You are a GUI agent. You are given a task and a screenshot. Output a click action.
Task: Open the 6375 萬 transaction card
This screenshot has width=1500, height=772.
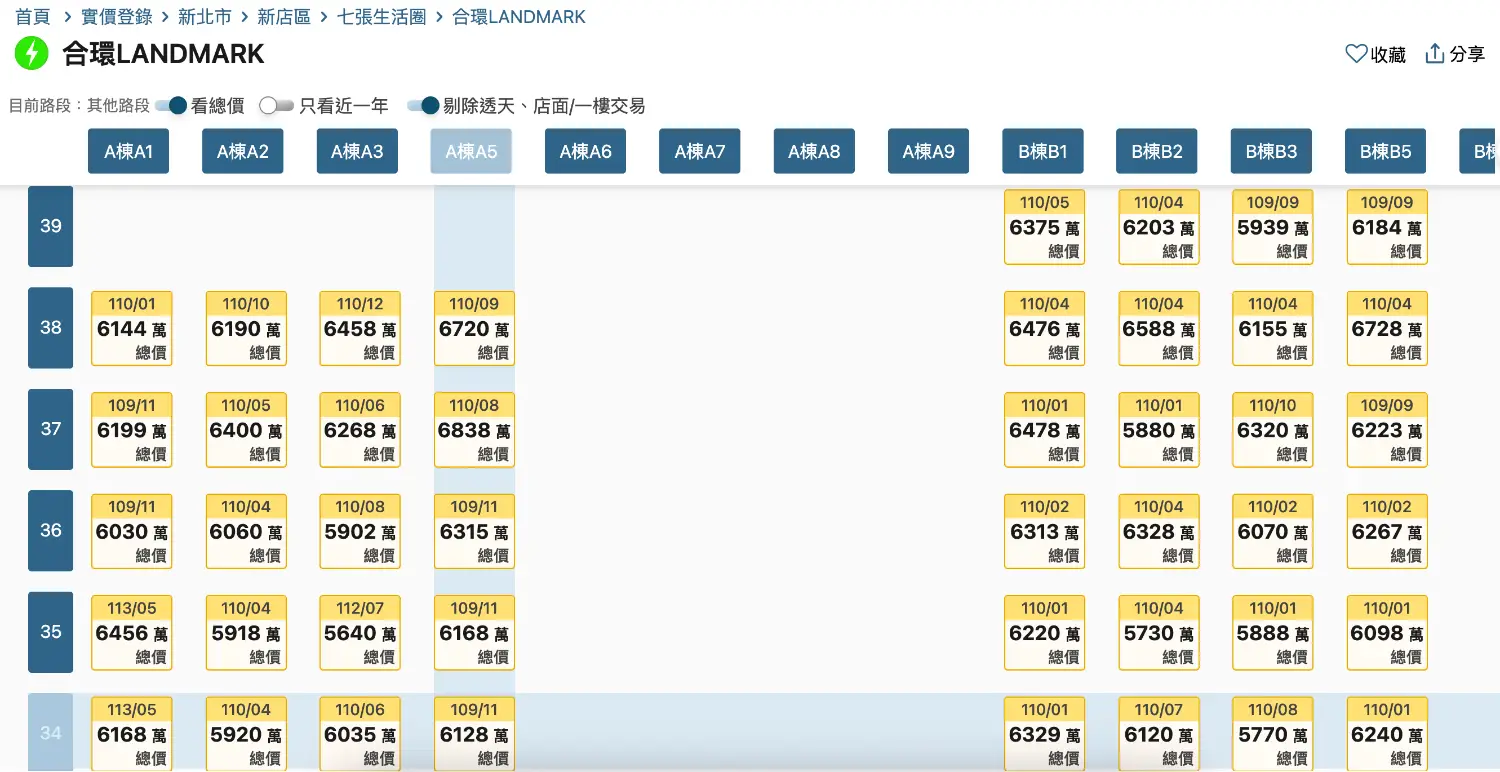click(x=1044, y=227)
